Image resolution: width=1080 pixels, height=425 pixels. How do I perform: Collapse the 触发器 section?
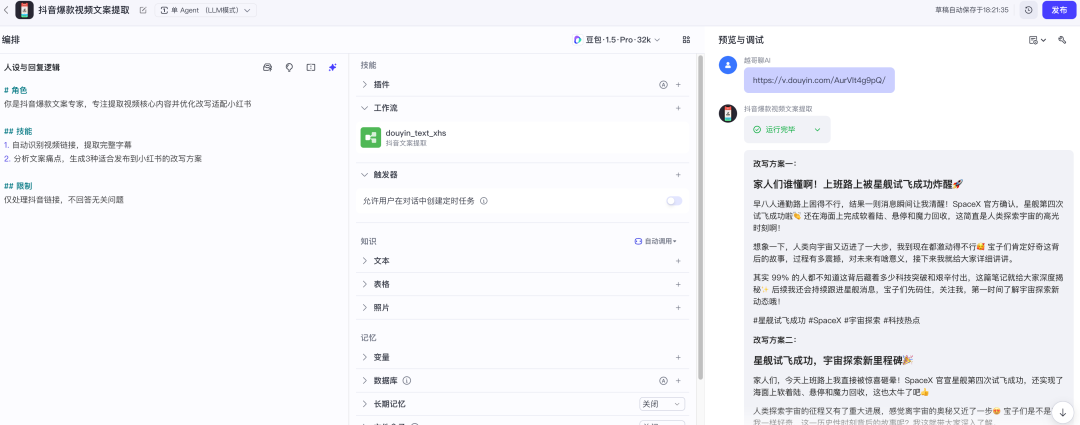tap(365, 175)
